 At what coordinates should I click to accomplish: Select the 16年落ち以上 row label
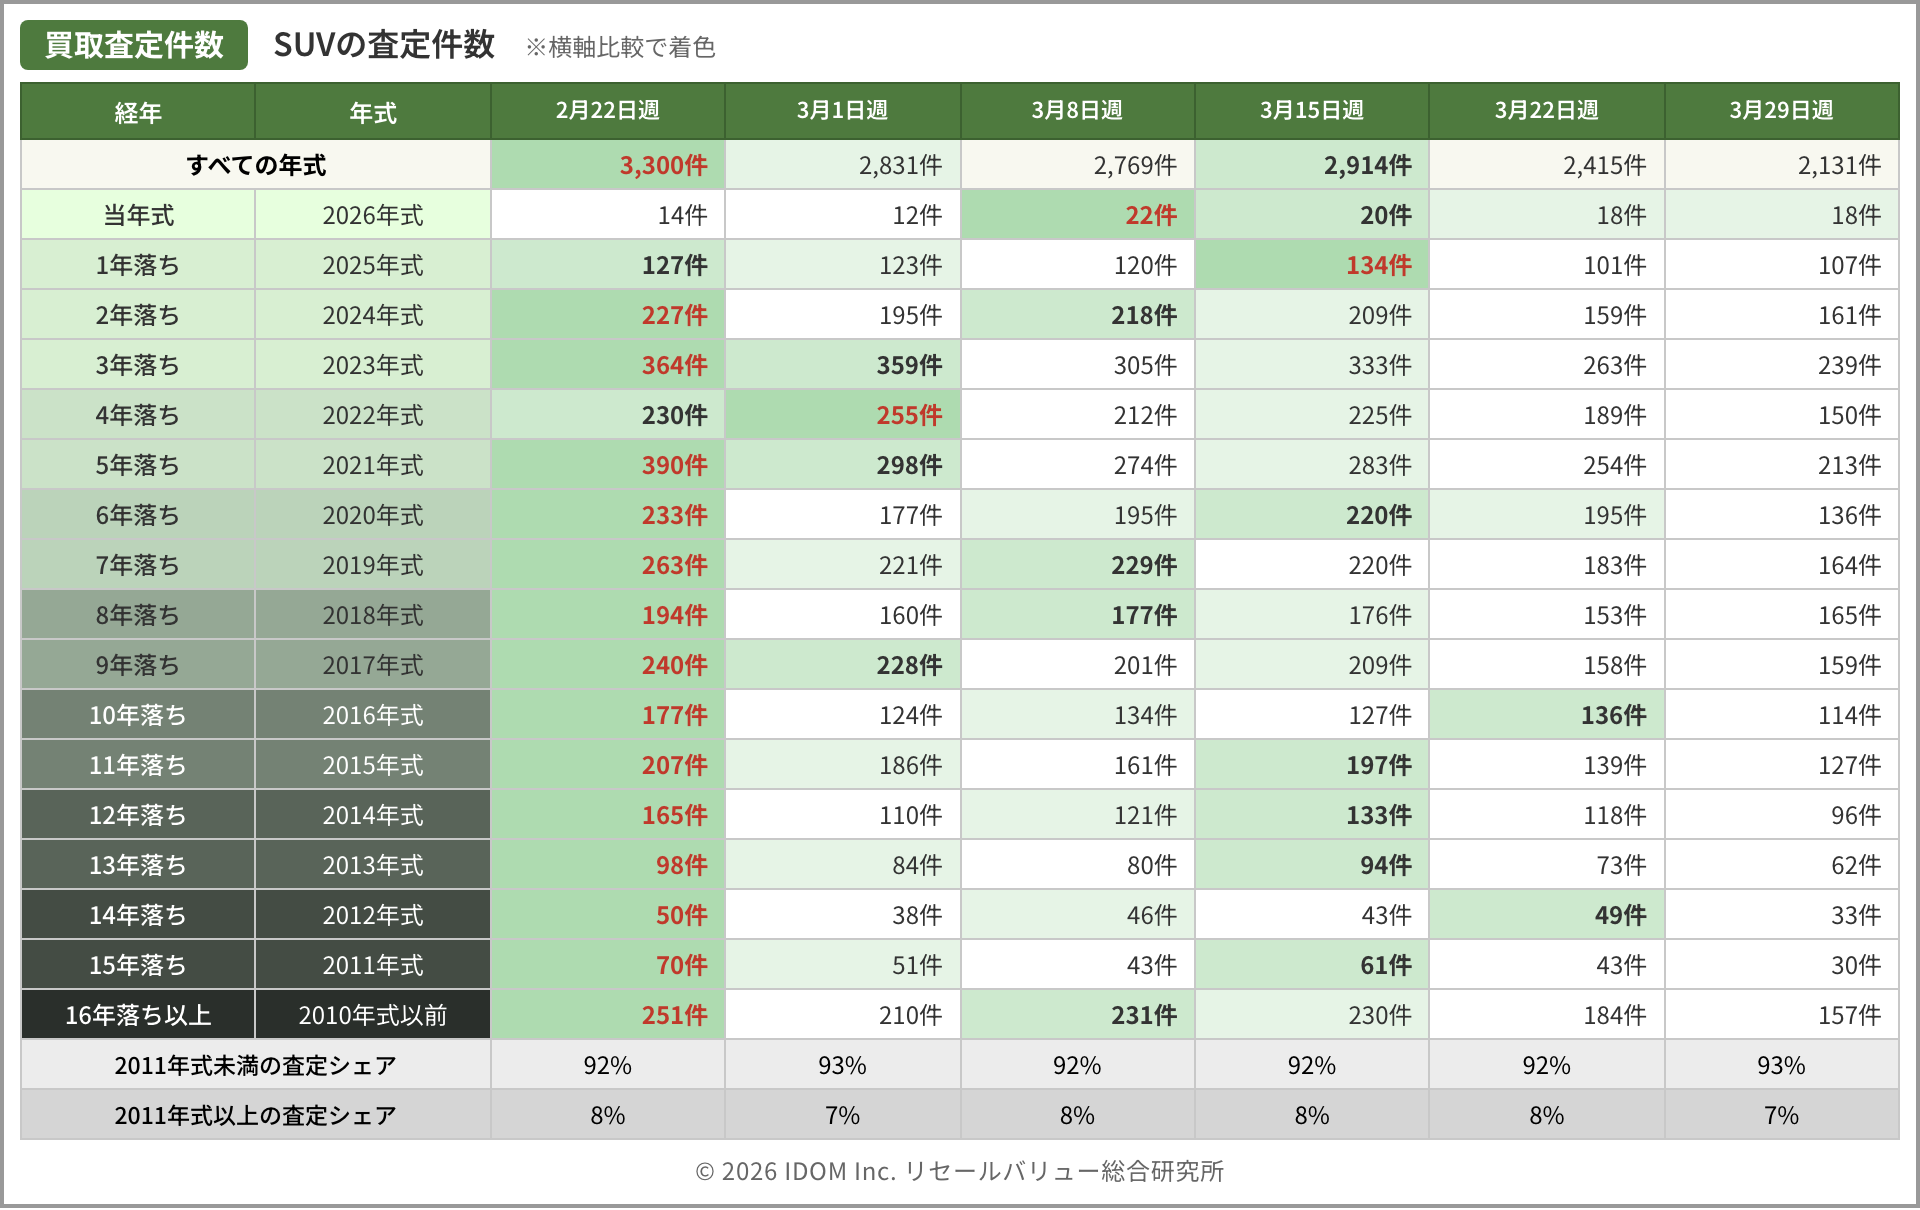coord(138,1015)
